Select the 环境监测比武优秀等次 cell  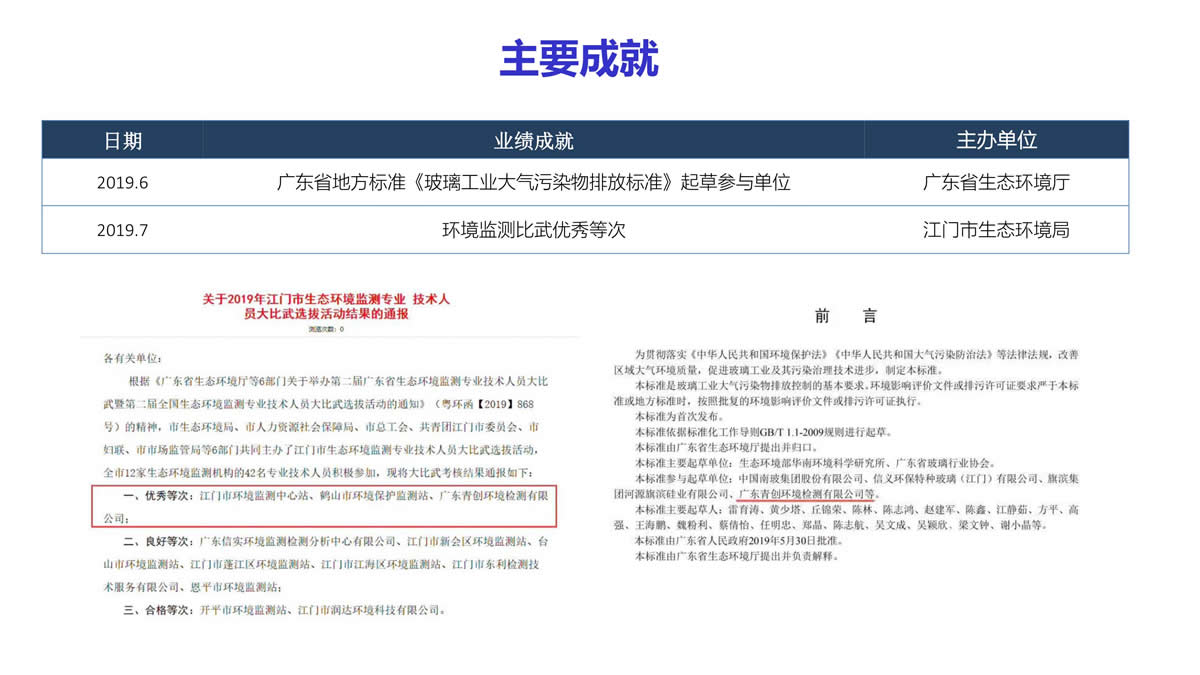click(x=533, y=230)
